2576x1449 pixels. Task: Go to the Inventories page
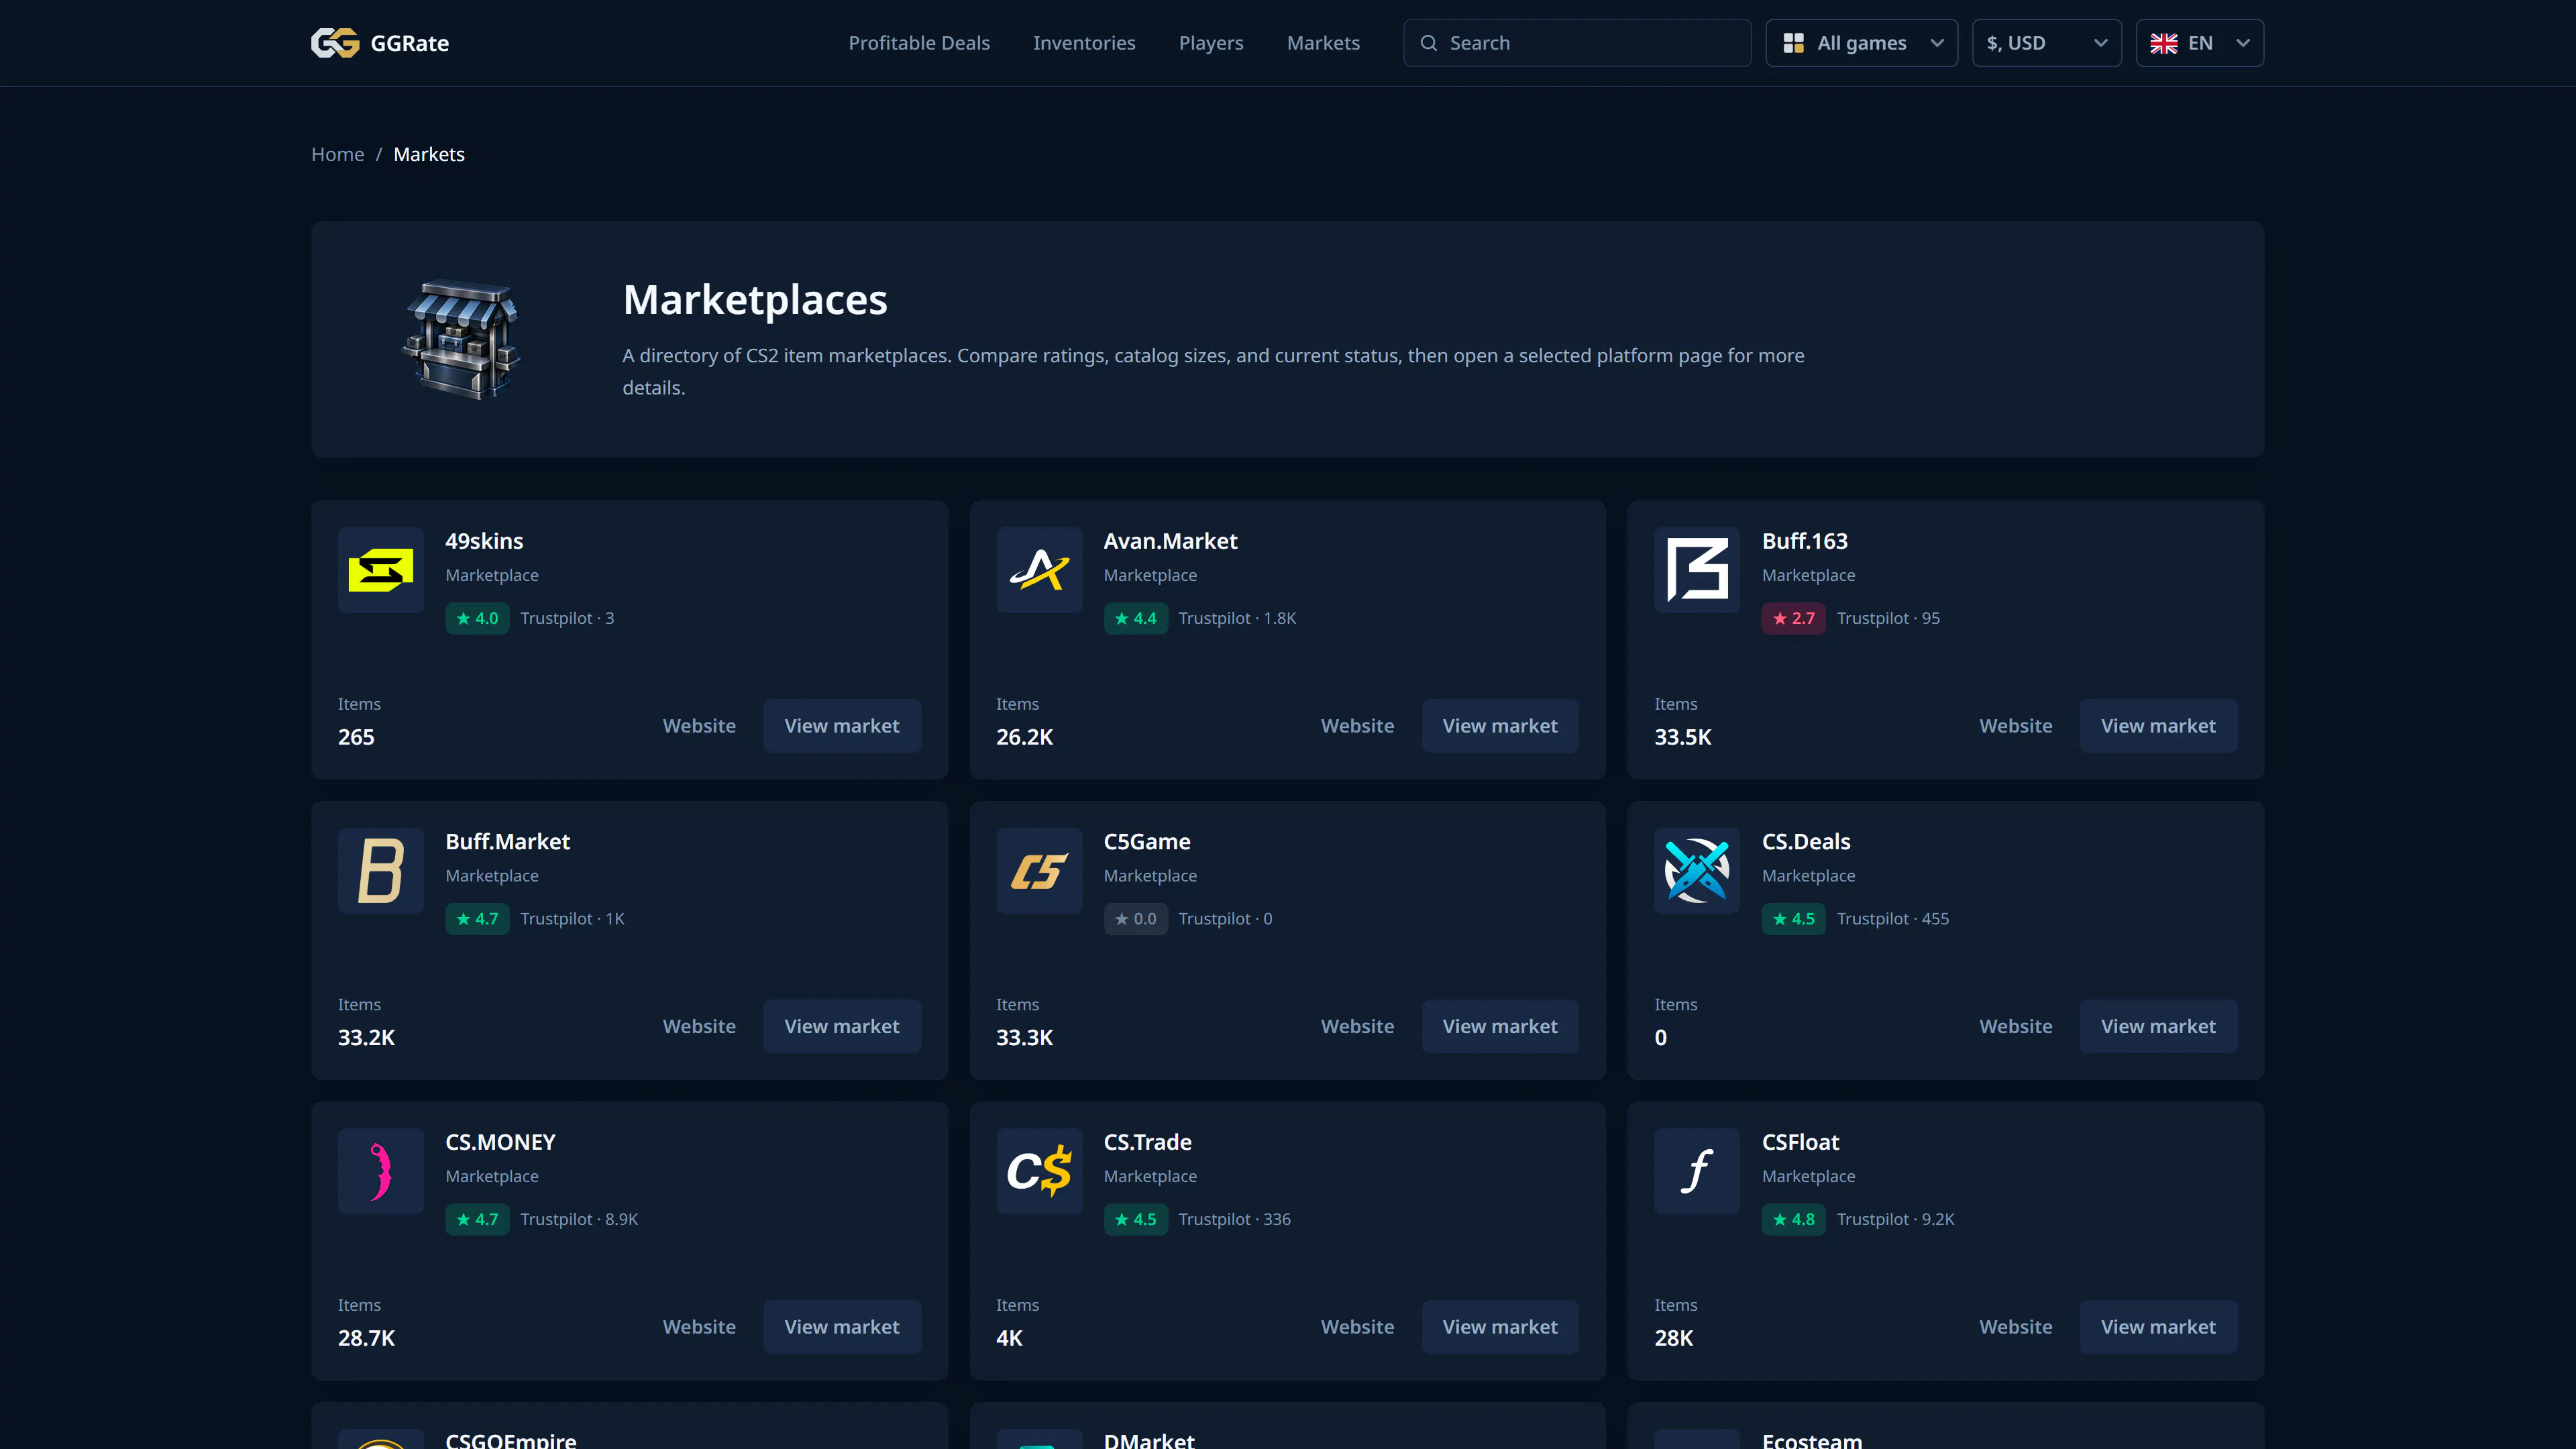click(1084, 43)
